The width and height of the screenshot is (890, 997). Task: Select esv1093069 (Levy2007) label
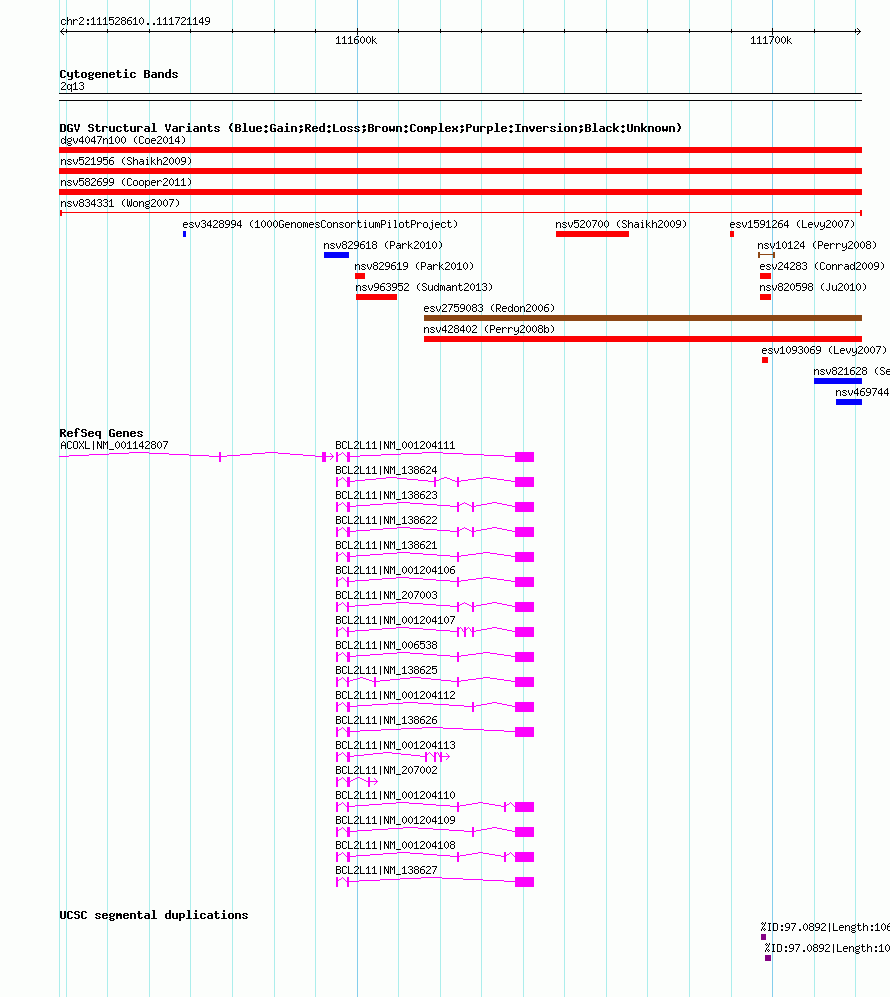(x=824, y=350)
